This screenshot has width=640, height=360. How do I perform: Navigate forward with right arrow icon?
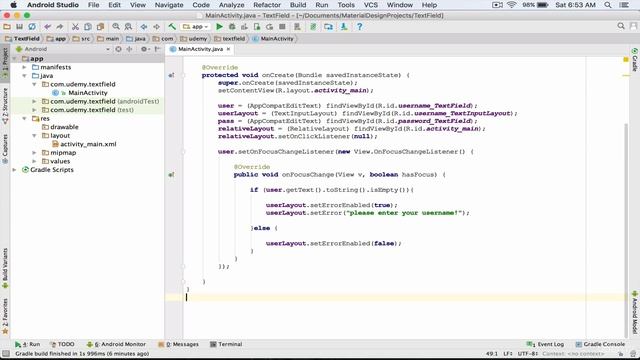[x=156, y=27]
